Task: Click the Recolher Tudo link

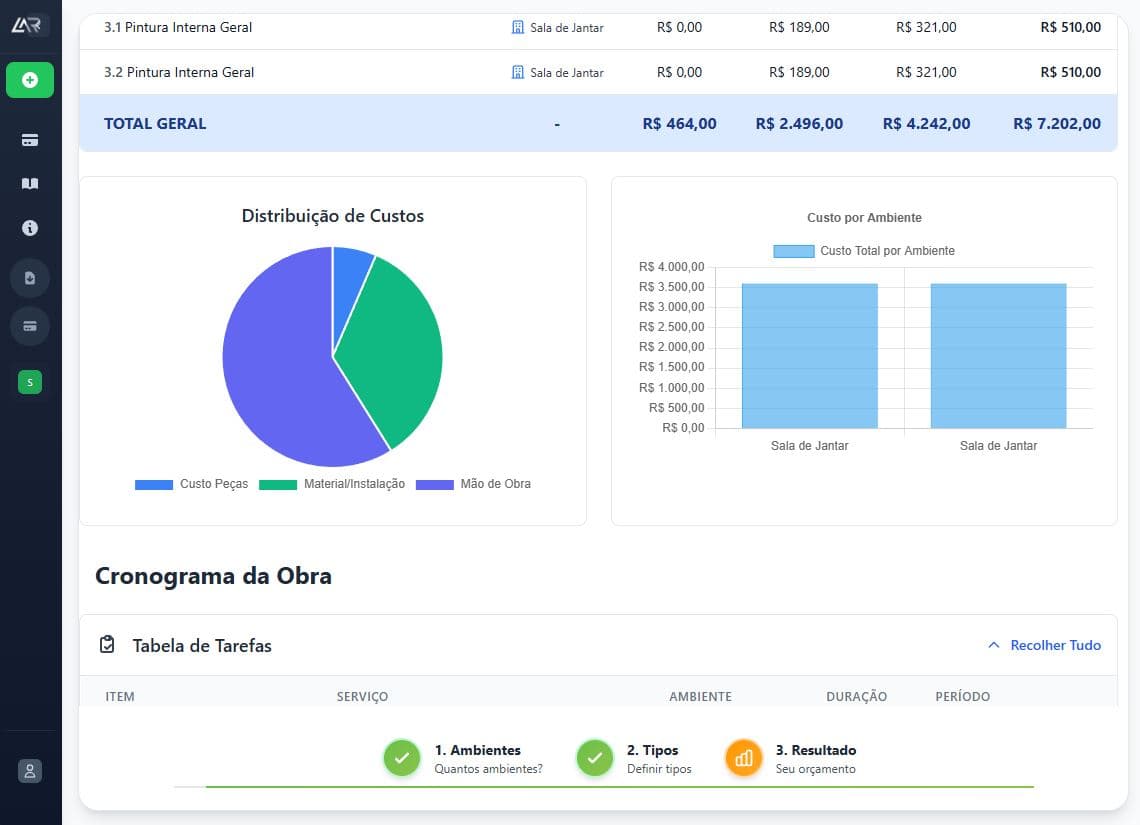Action: 1054,645
